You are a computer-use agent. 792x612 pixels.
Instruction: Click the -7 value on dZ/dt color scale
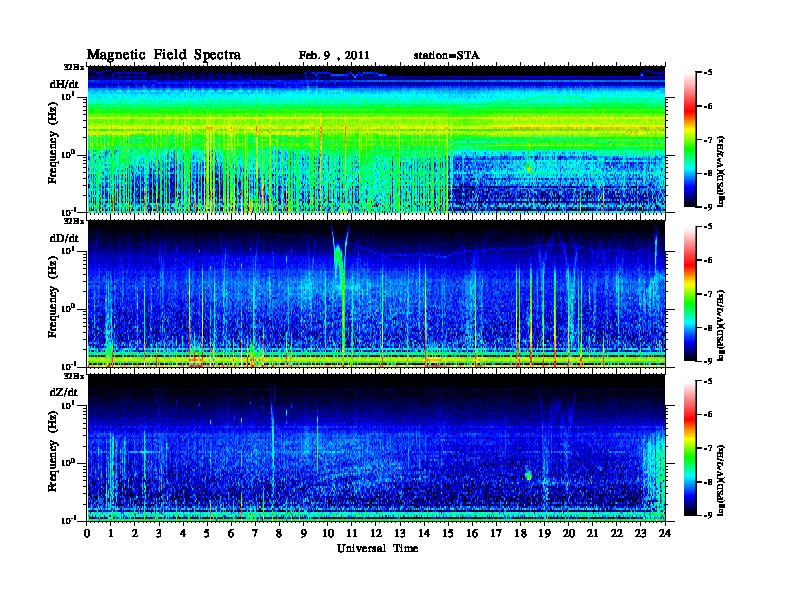point(708,448)
